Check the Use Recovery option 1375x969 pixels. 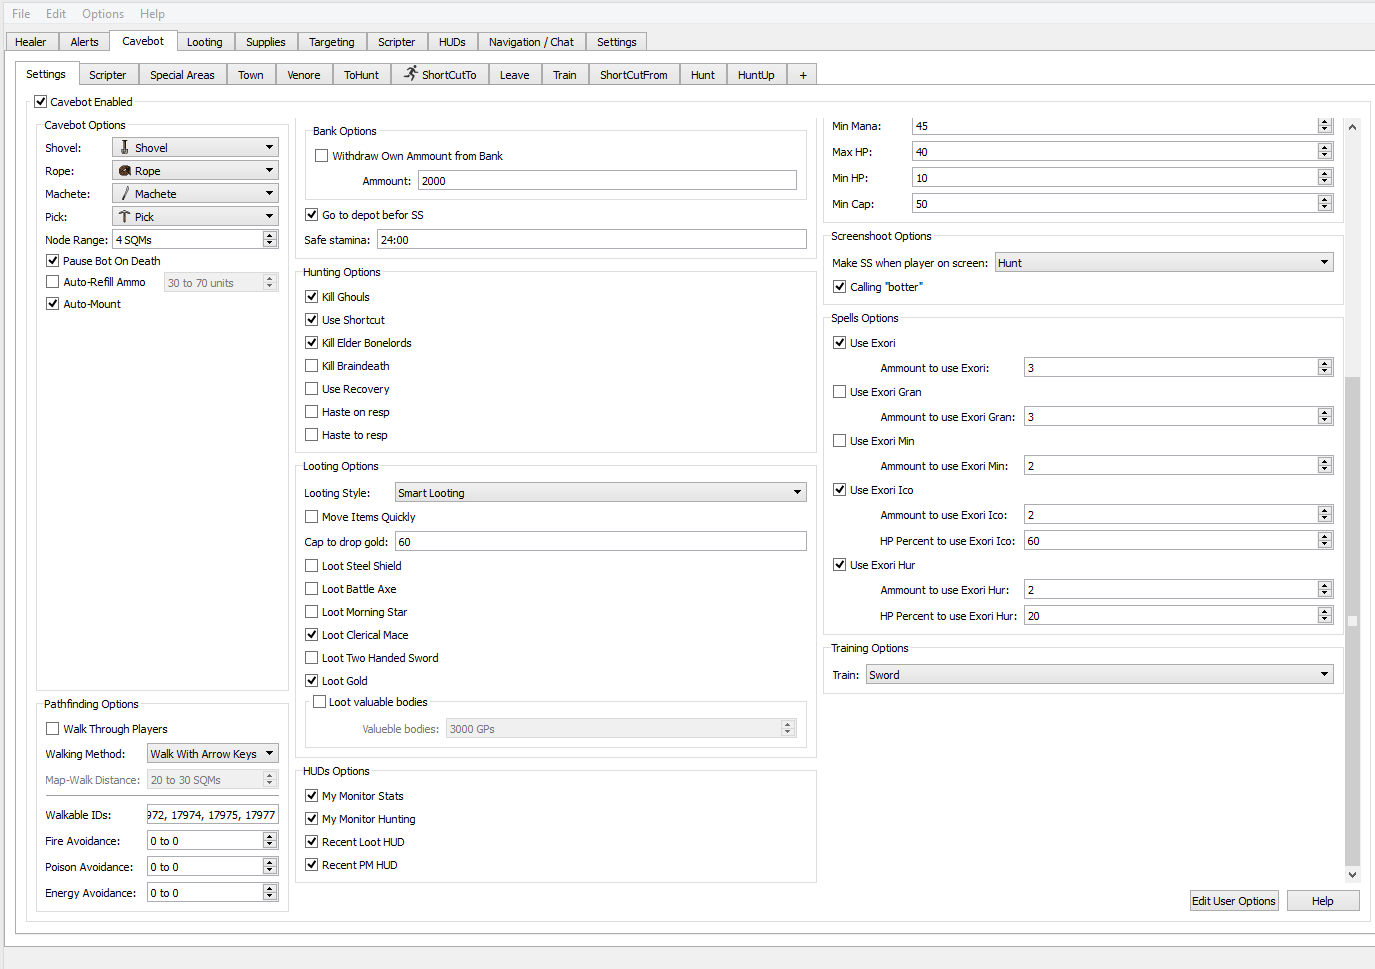312,389
